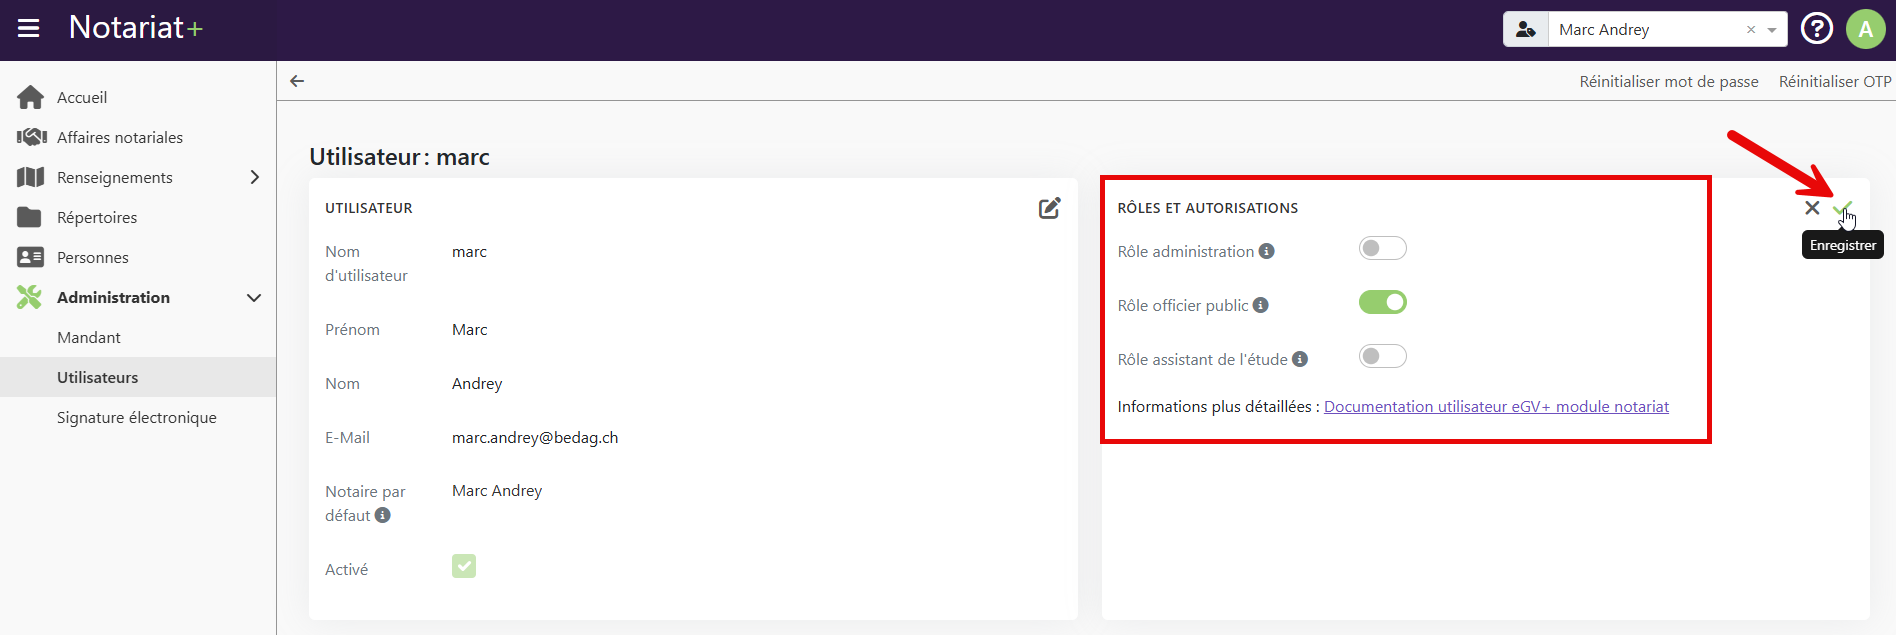Save roles with the green checkmark
The image size is (1896, 635).
pos(1842,208)
